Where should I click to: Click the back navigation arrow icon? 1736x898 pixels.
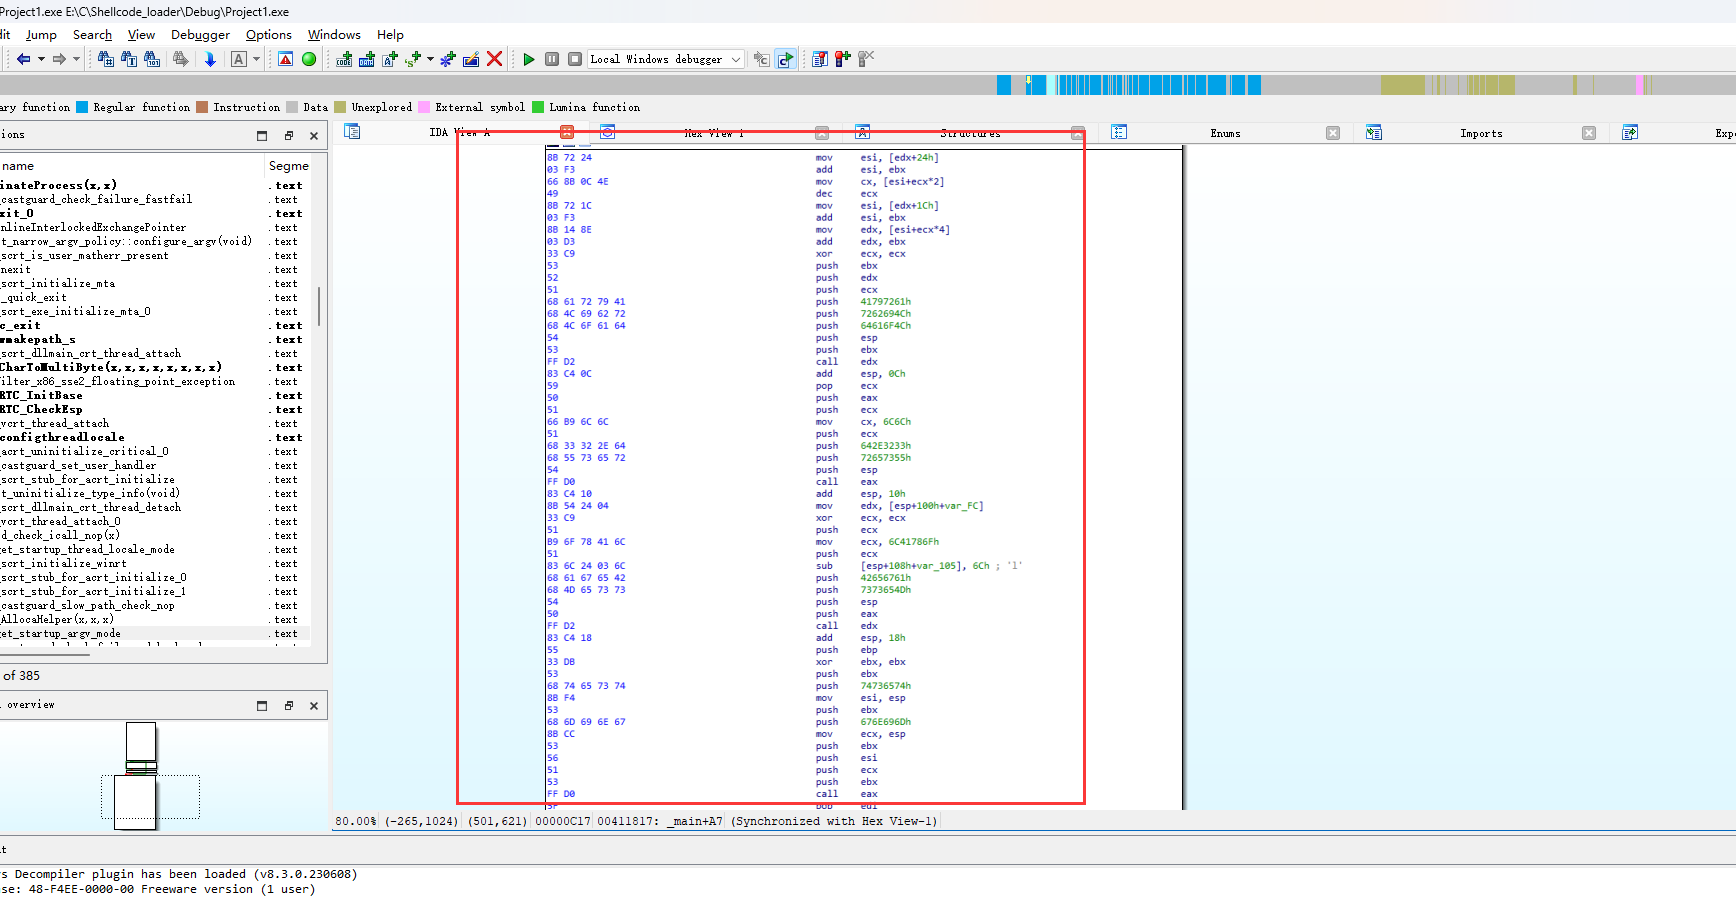23,59
